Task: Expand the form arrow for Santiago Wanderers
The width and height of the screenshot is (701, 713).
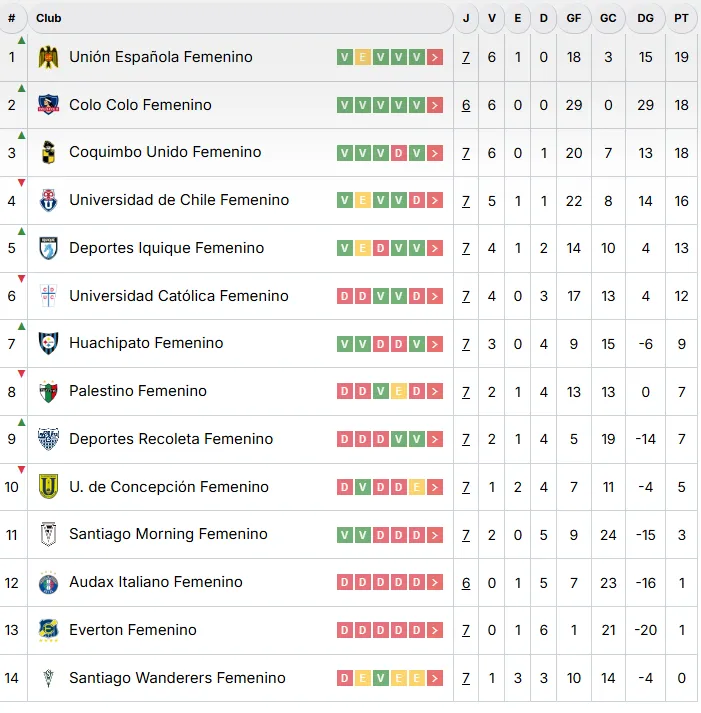Action: 435,678
